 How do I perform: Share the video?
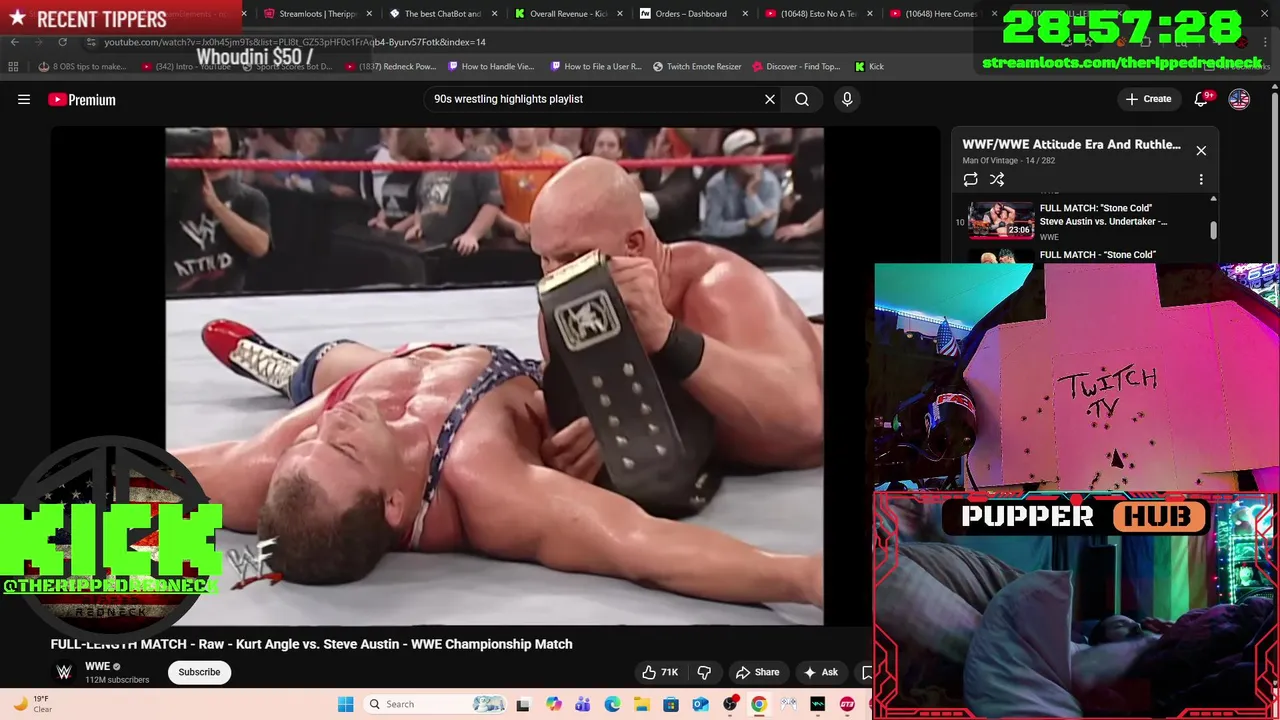757,672
